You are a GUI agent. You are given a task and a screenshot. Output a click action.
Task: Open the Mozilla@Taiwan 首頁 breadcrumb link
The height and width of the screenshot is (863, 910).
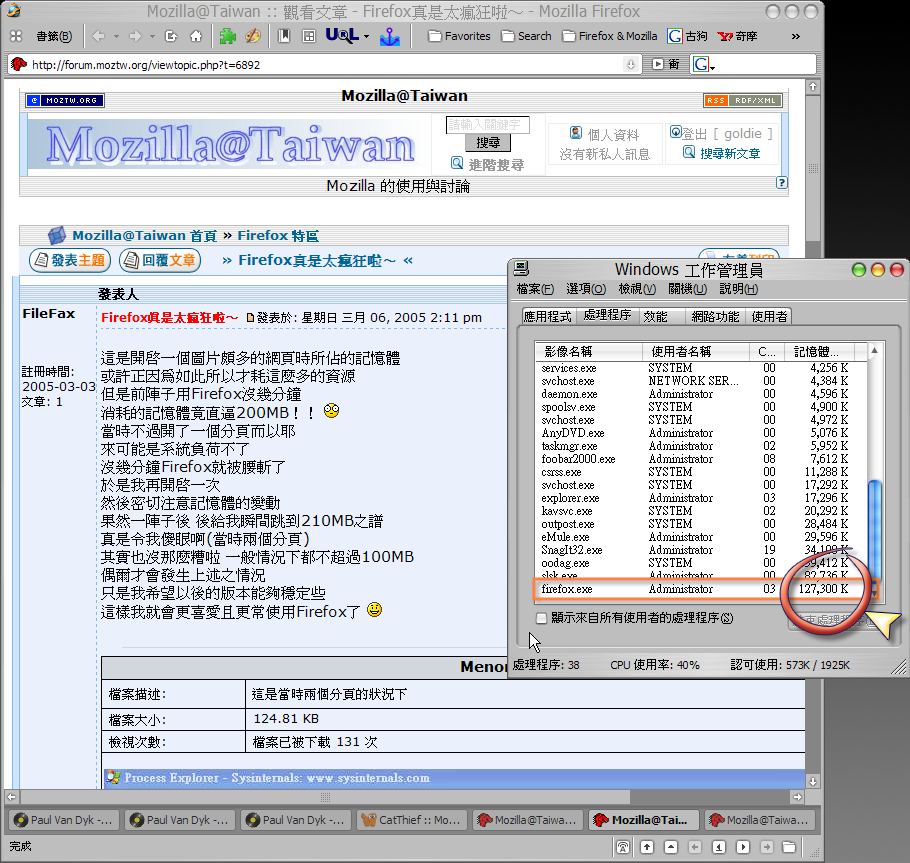pos(145,236)
